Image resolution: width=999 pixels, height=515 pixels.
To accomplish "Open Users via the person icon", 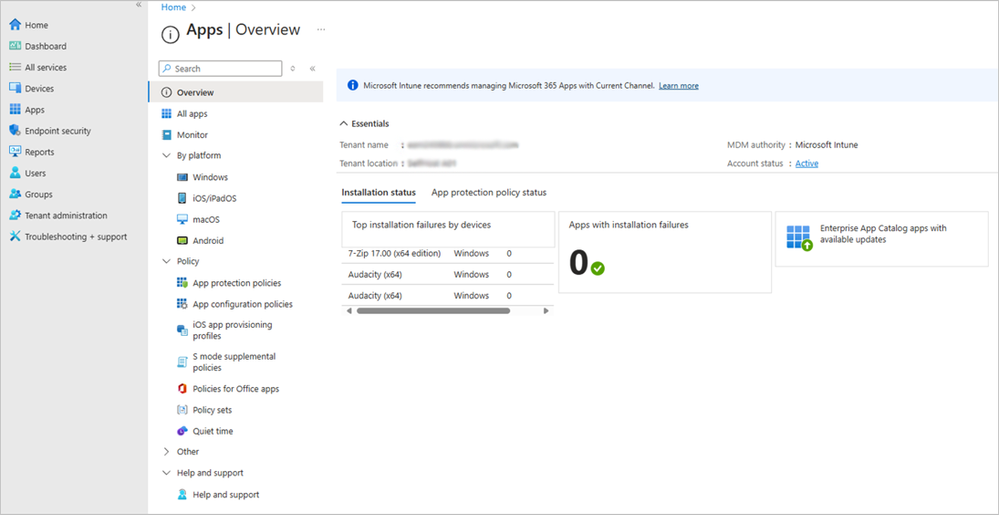I will [15, 173].
